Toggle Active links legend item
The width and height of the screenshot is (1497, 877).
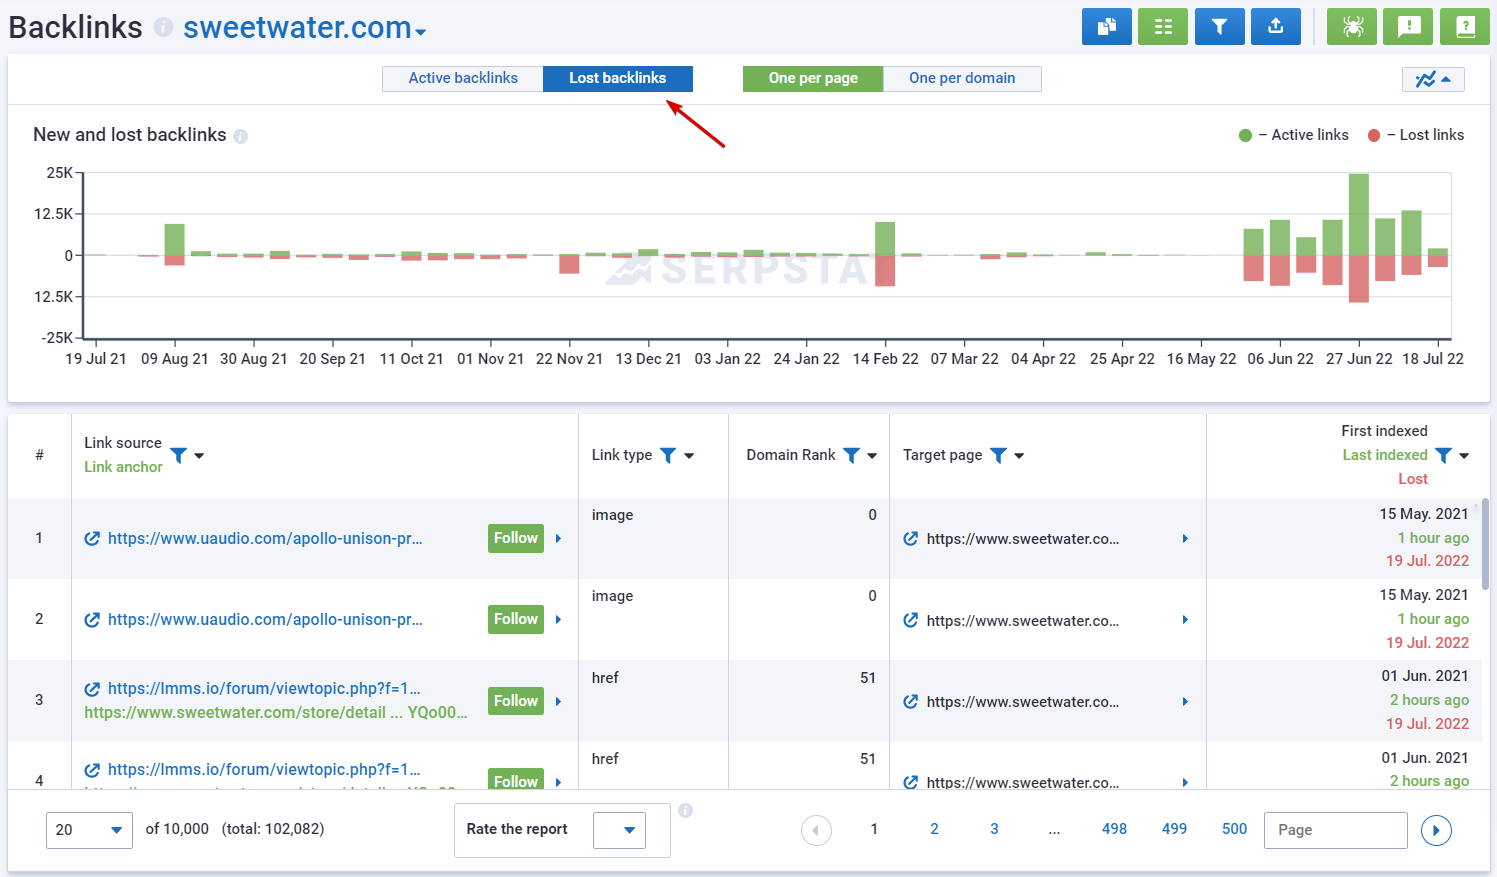[x=1294, y=135]
